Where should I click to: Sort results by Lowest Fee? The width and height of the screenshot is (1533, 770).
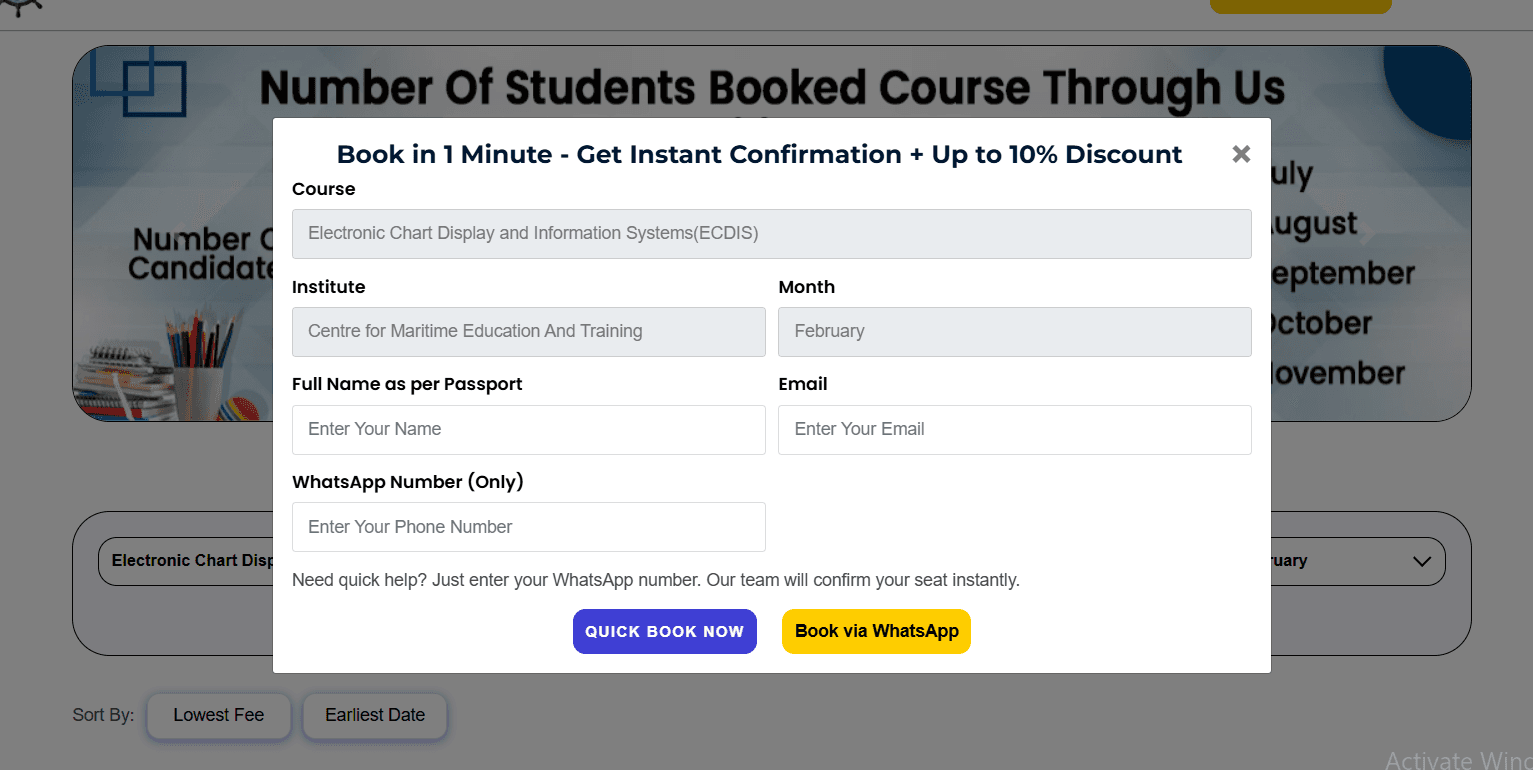[x=219, y=716]
